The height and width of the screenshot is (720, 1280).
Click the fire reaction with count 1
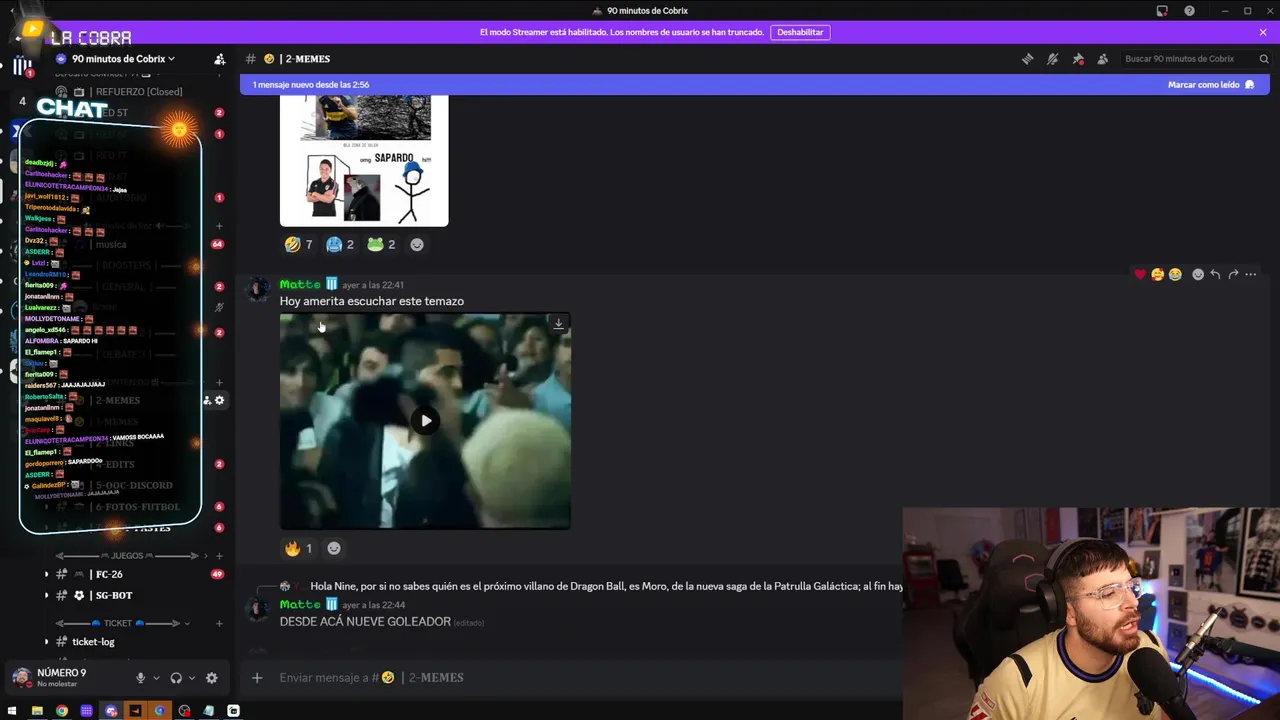coord(299,548)
